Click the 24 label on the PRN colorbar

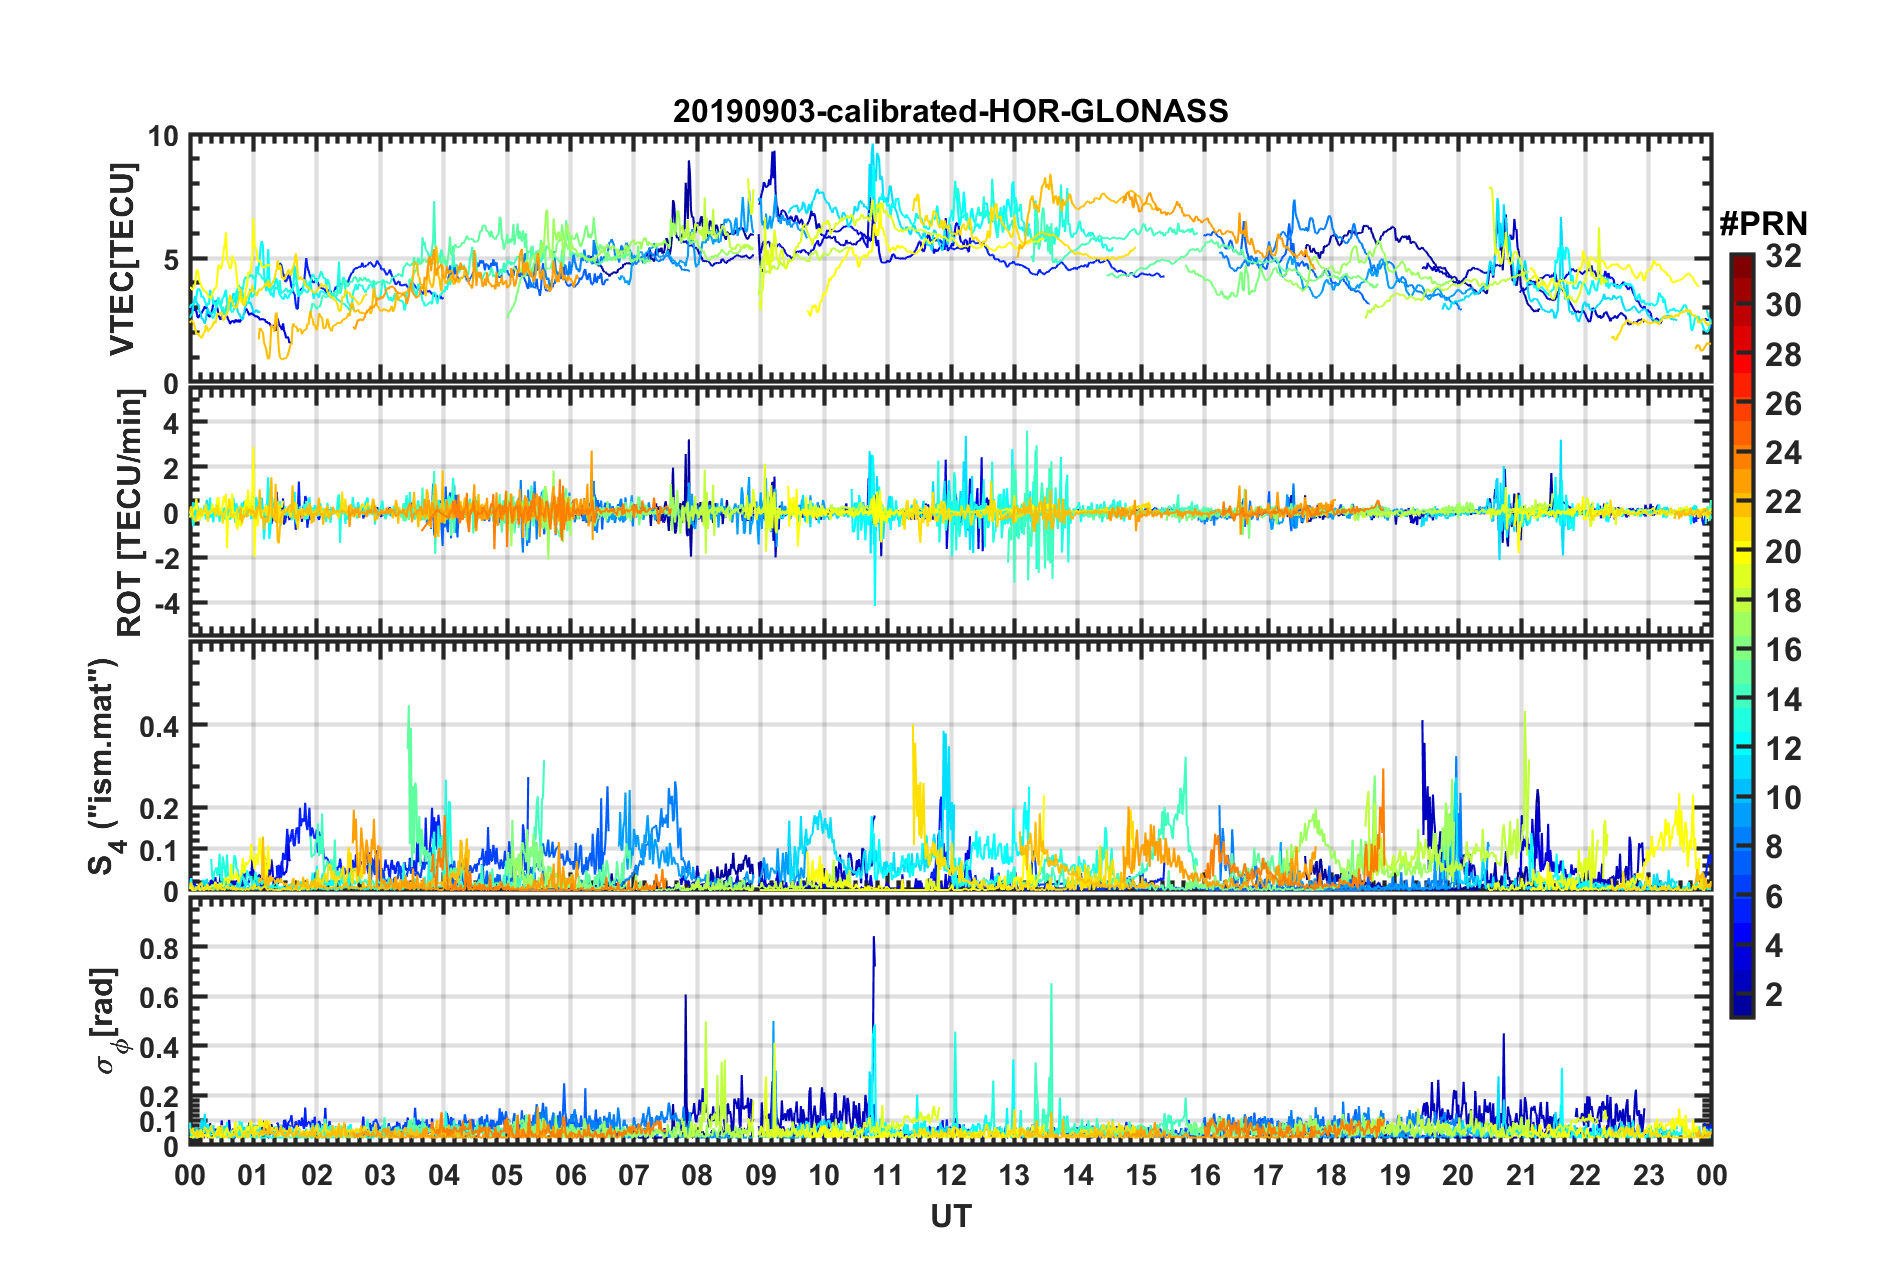click(x=1783, y=453)
